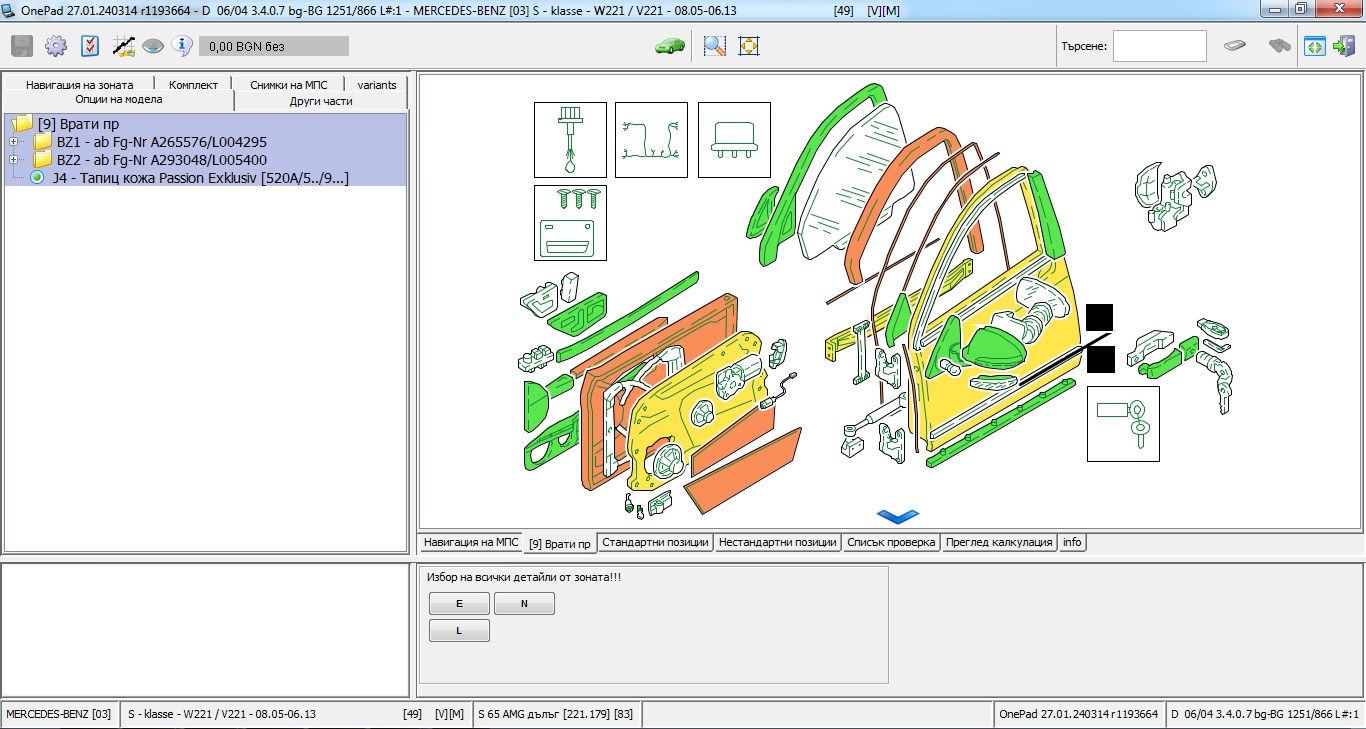Select J4 Тапиц кожа Passion Exklusiv option
This screenshot has width=1366, height=729.
click(x=200, y=178)
